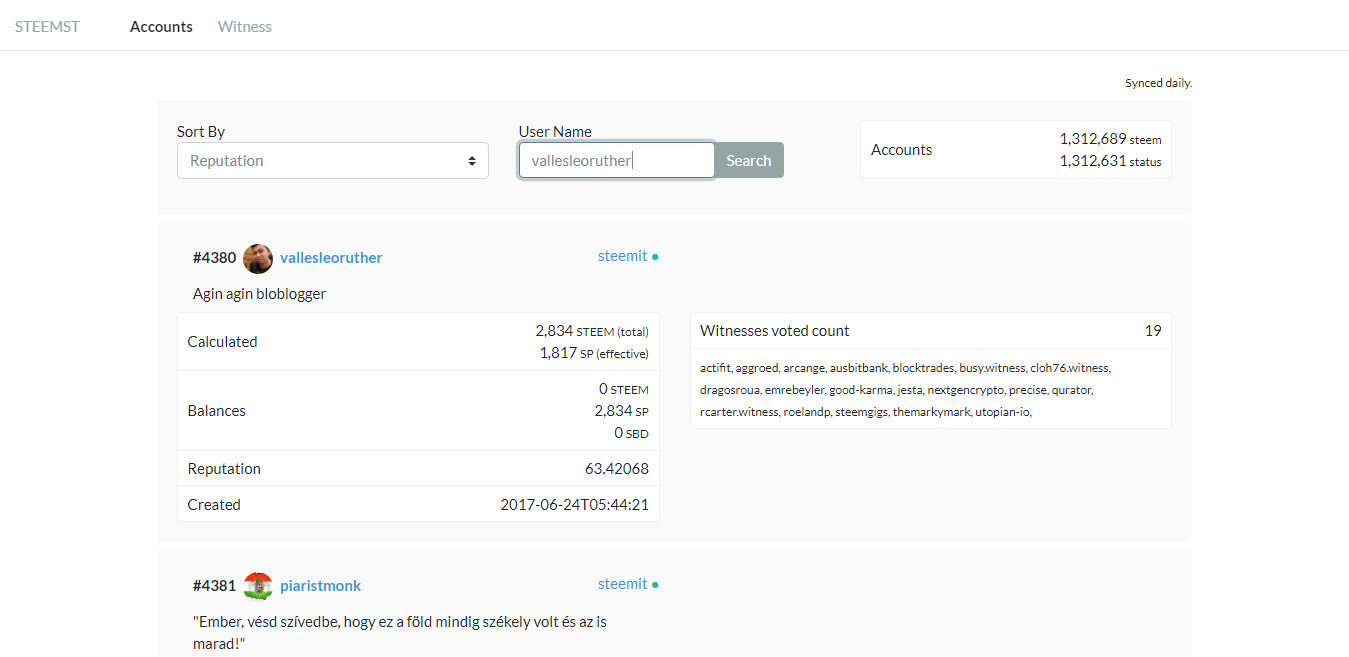
Task: Click piaristmonk's profile avatar image
Action: coord(258,586)
